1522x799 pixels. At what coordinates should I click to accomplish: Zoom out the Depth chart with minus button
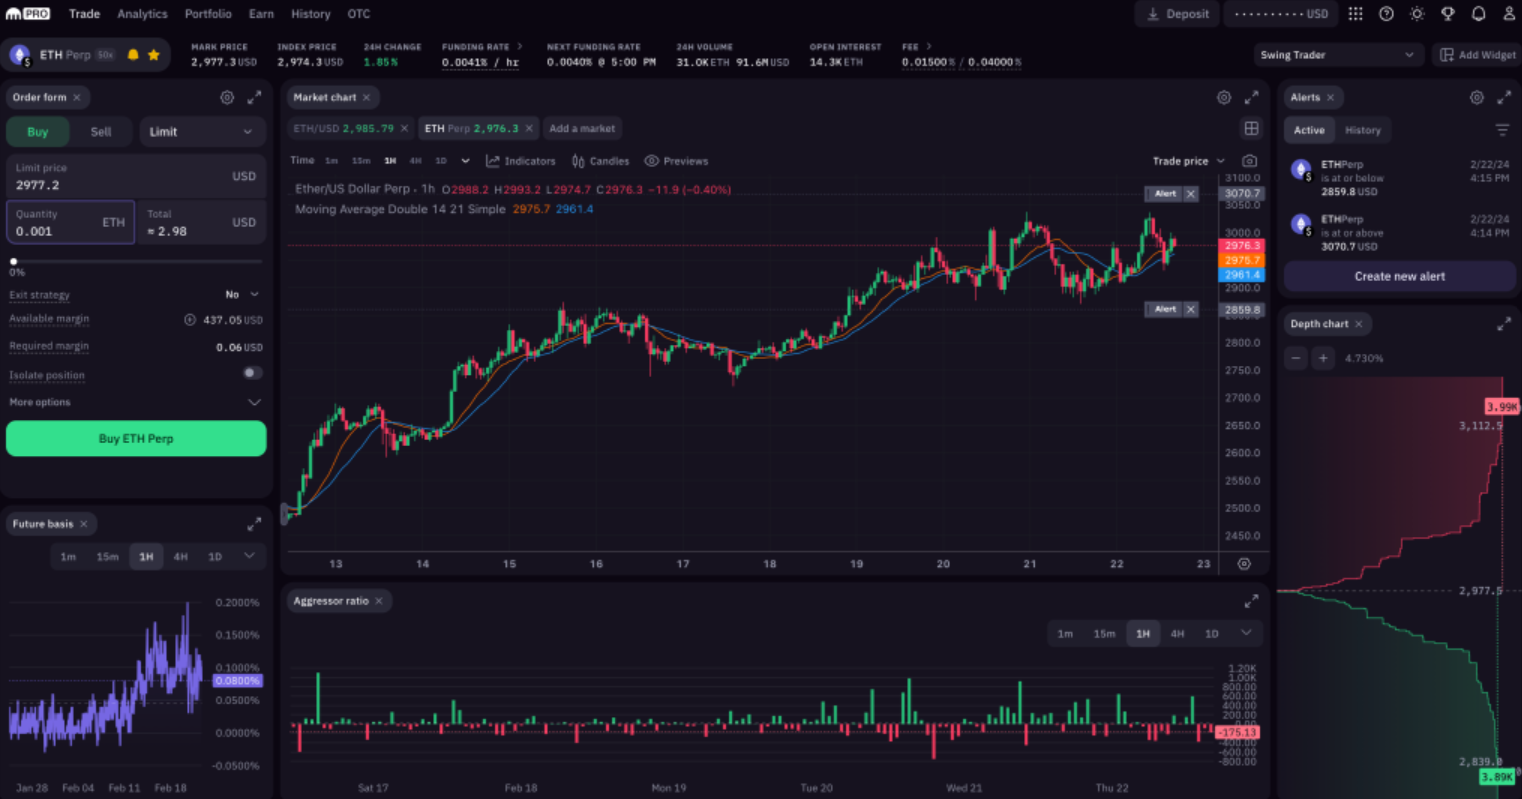[x=1295, y=357]
